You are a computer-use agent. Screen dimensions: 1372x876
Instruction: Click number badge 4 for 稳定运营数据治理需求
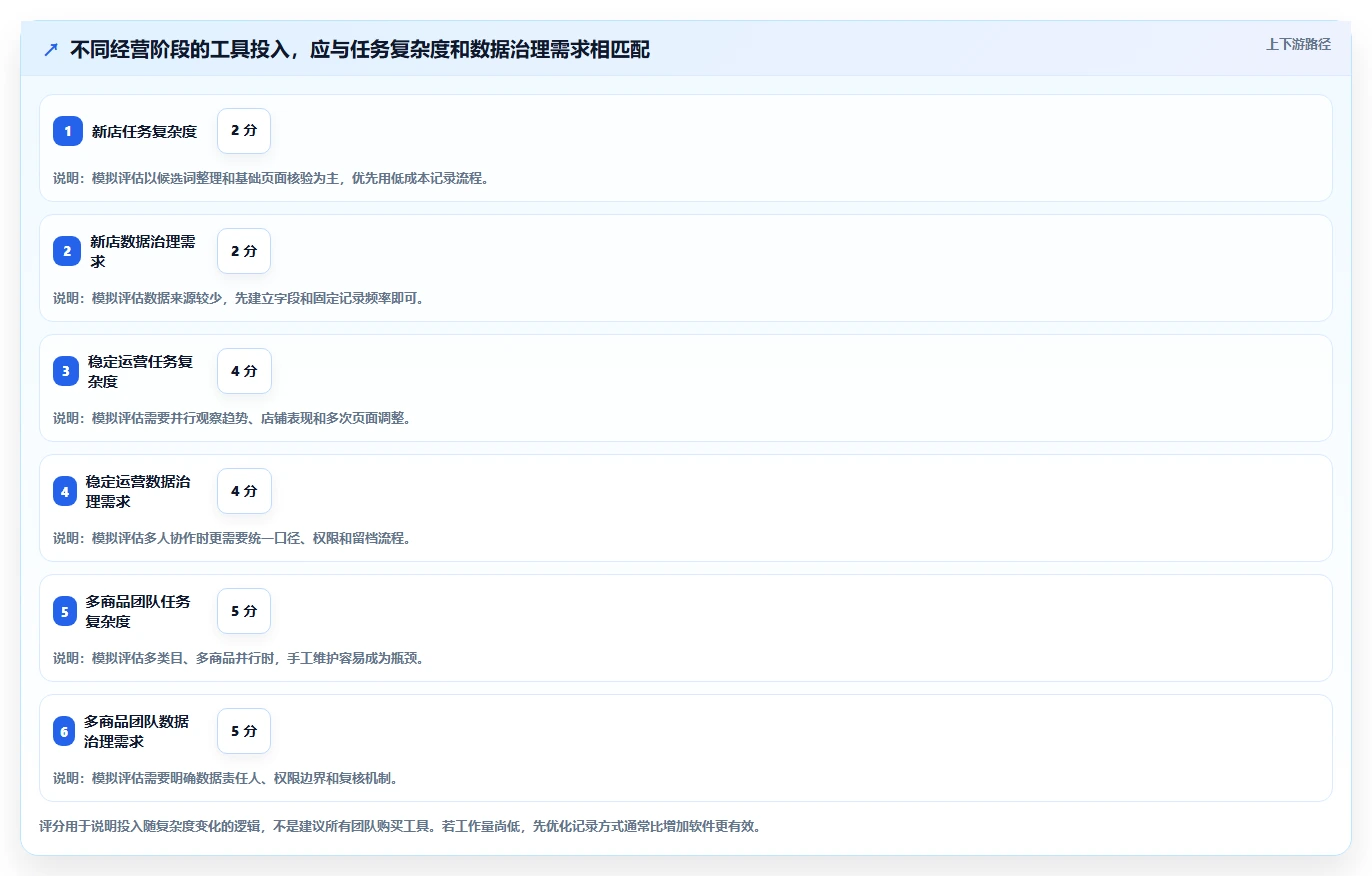point(65,491)
